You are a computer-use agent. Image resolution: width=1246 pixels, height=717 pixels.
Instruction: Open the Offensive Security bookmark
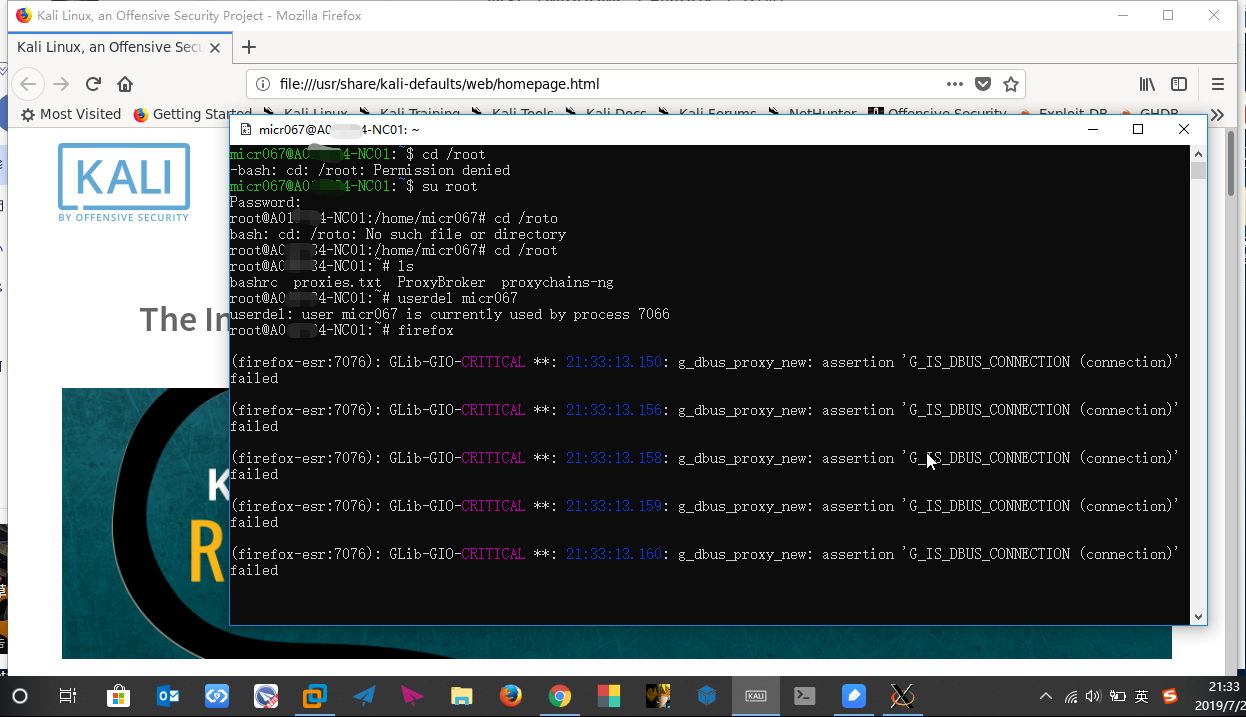click(937, 114)
